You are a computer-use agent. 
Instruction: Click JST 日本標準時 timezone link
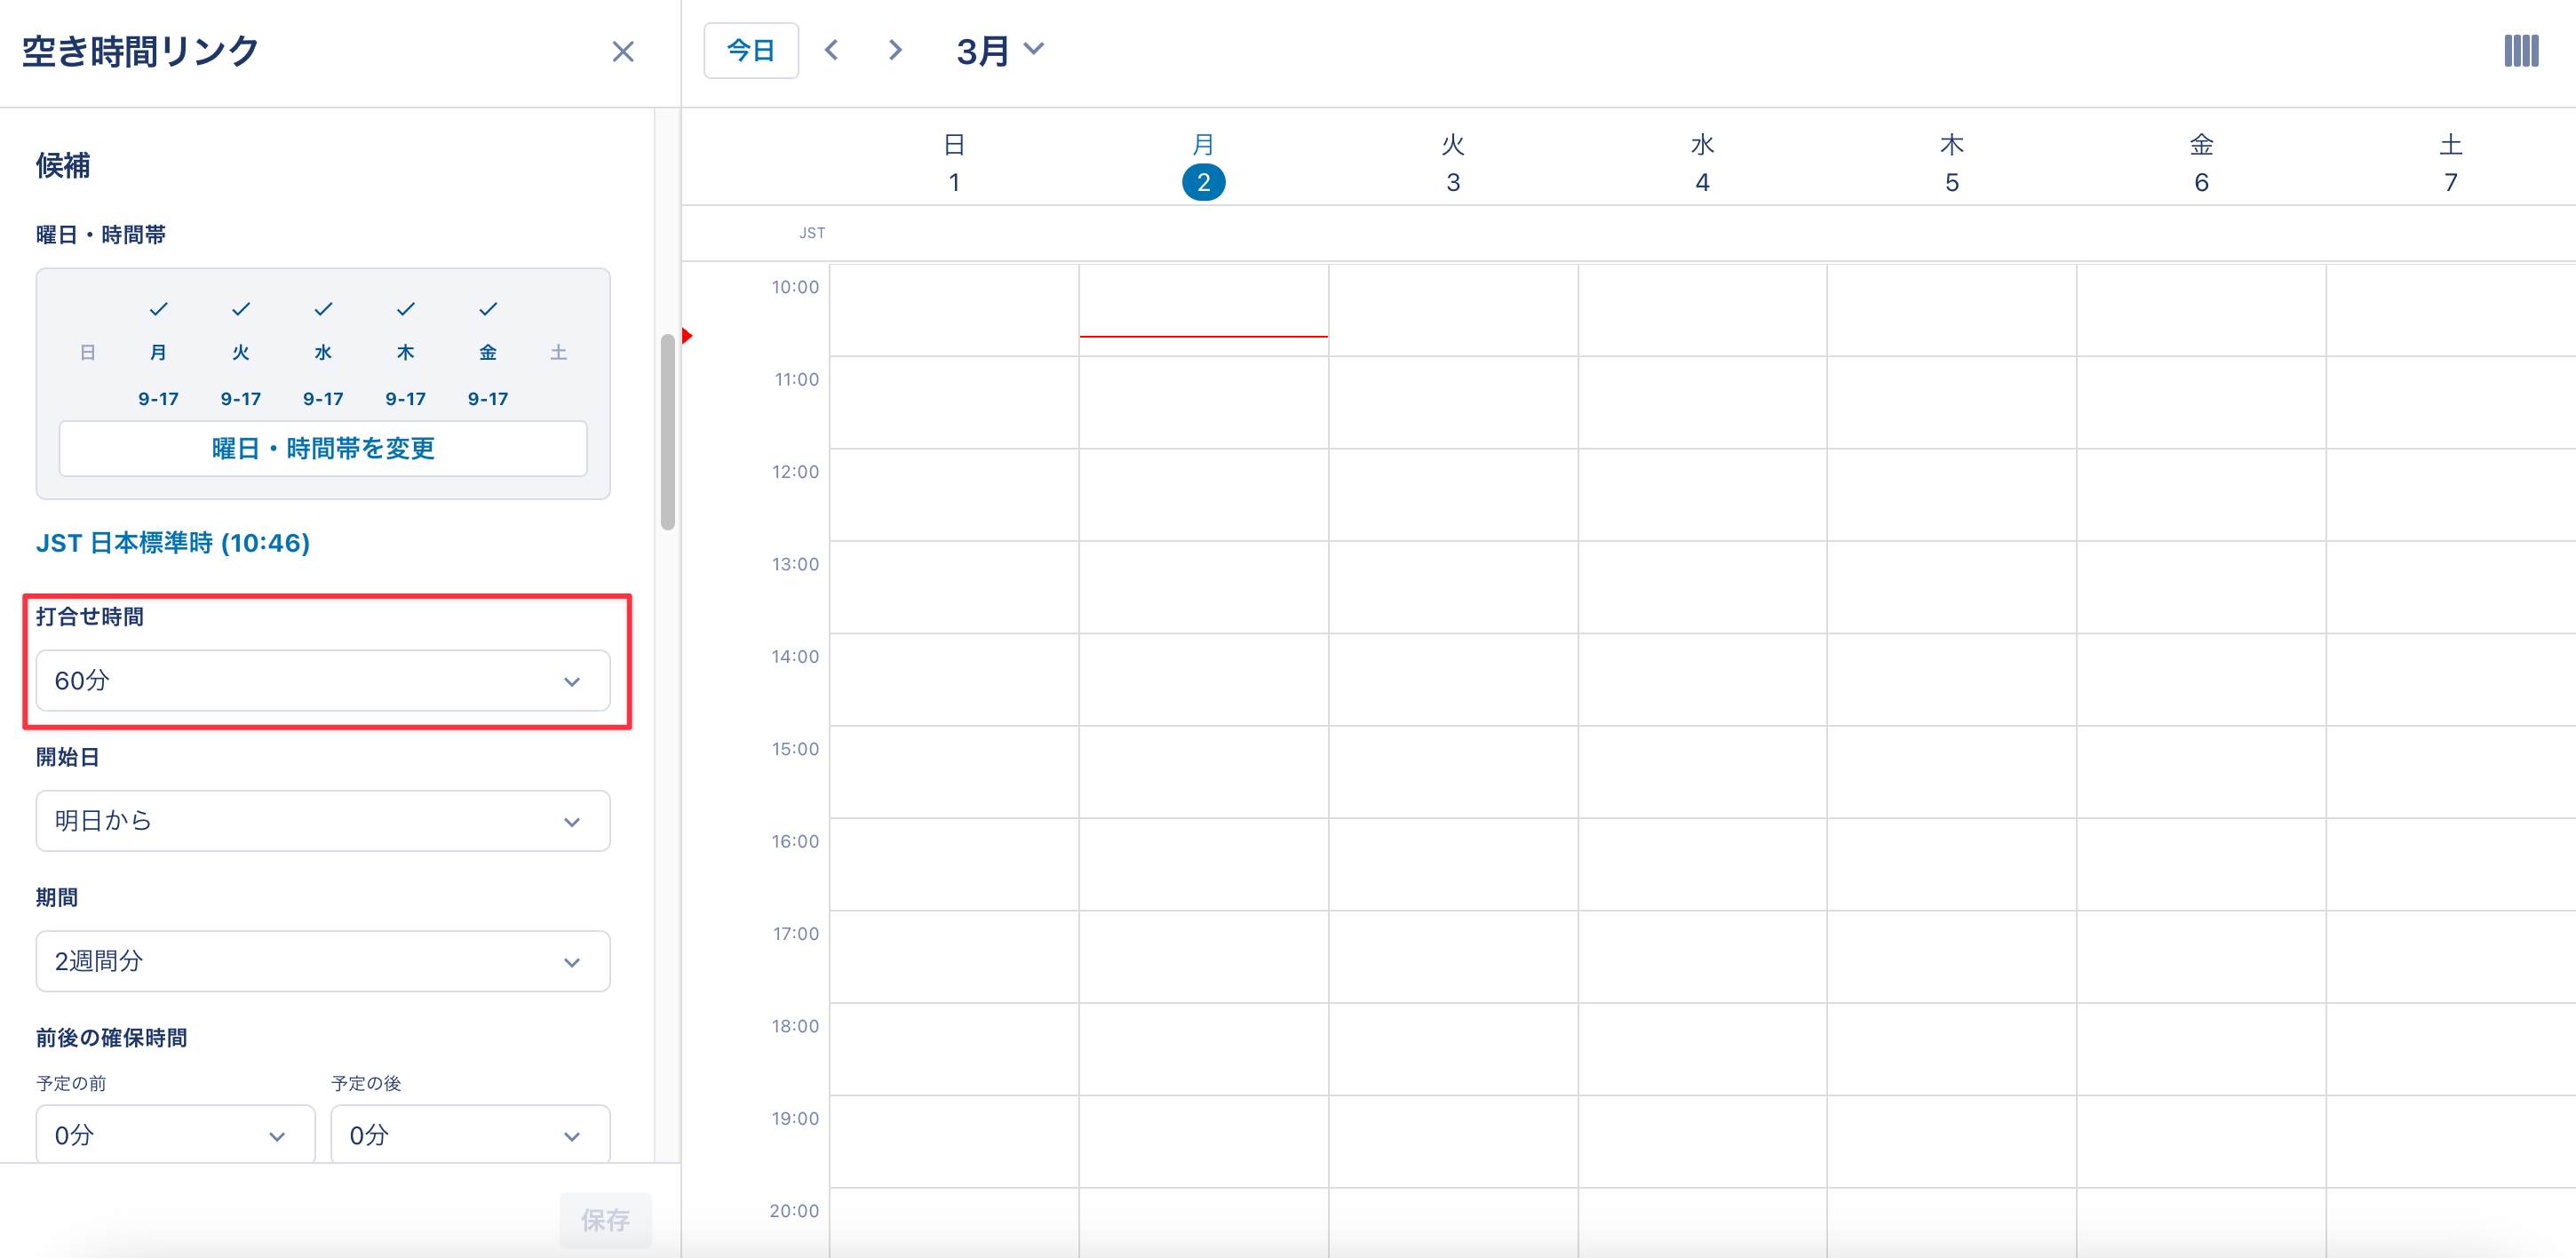click(173, 543)
